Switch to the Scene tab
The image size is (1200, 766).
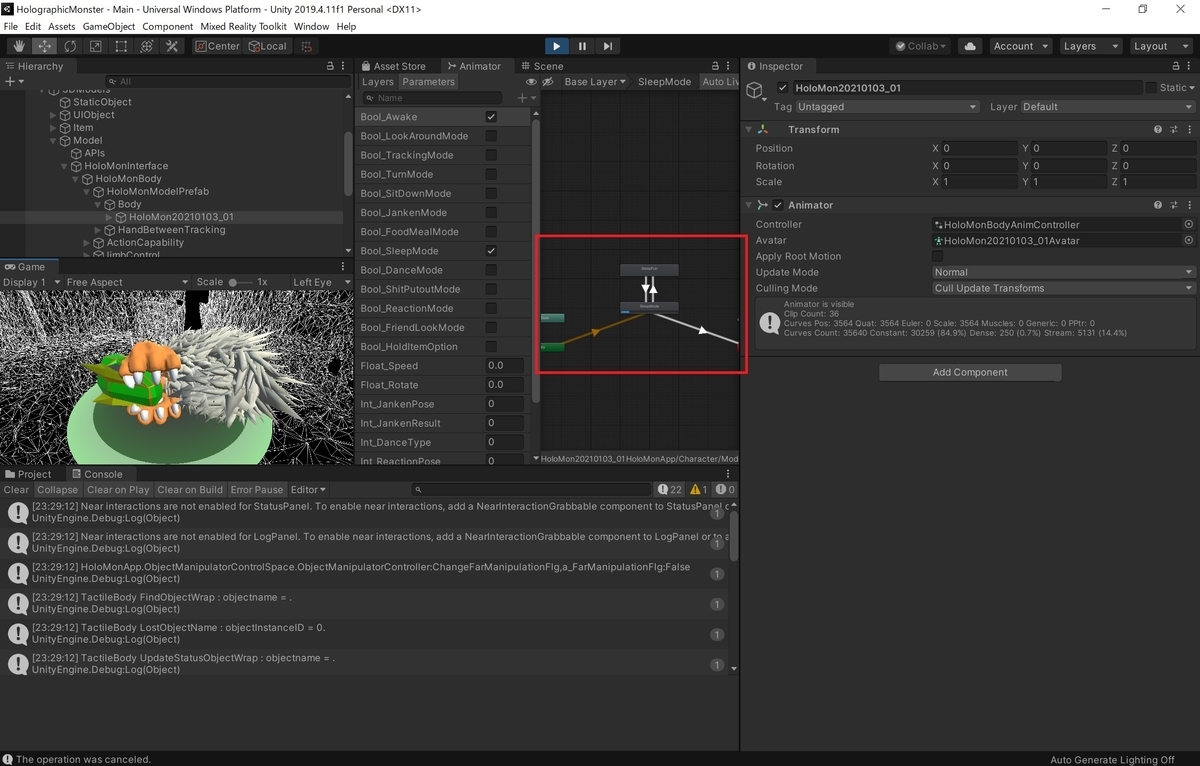[x=542, y=66]
